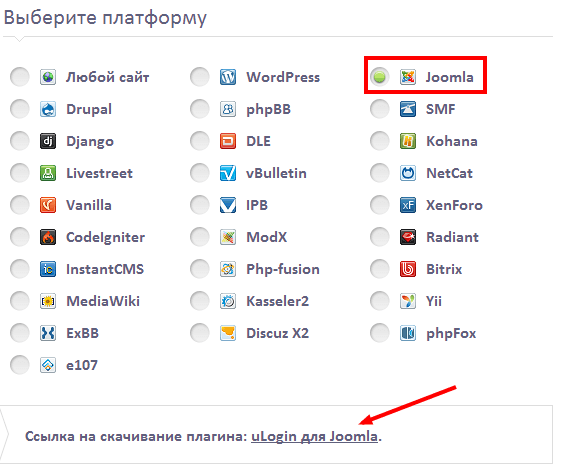This screenshot has width=566, height=469.
Task: Pick the Discuz X2 radio button
Action: point(200,333)
